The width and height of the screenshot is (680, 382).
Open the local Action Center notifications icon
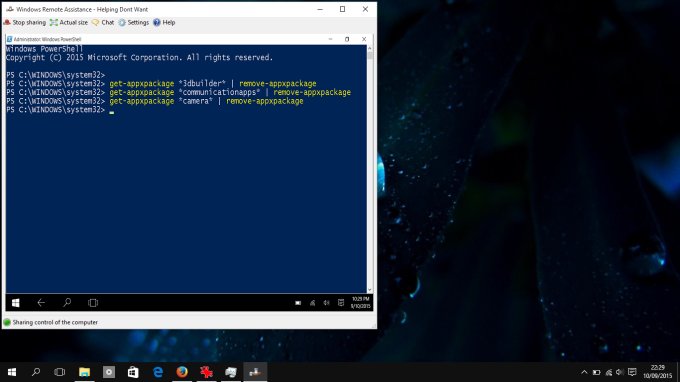pyautogui.click(x=632, y=372)
